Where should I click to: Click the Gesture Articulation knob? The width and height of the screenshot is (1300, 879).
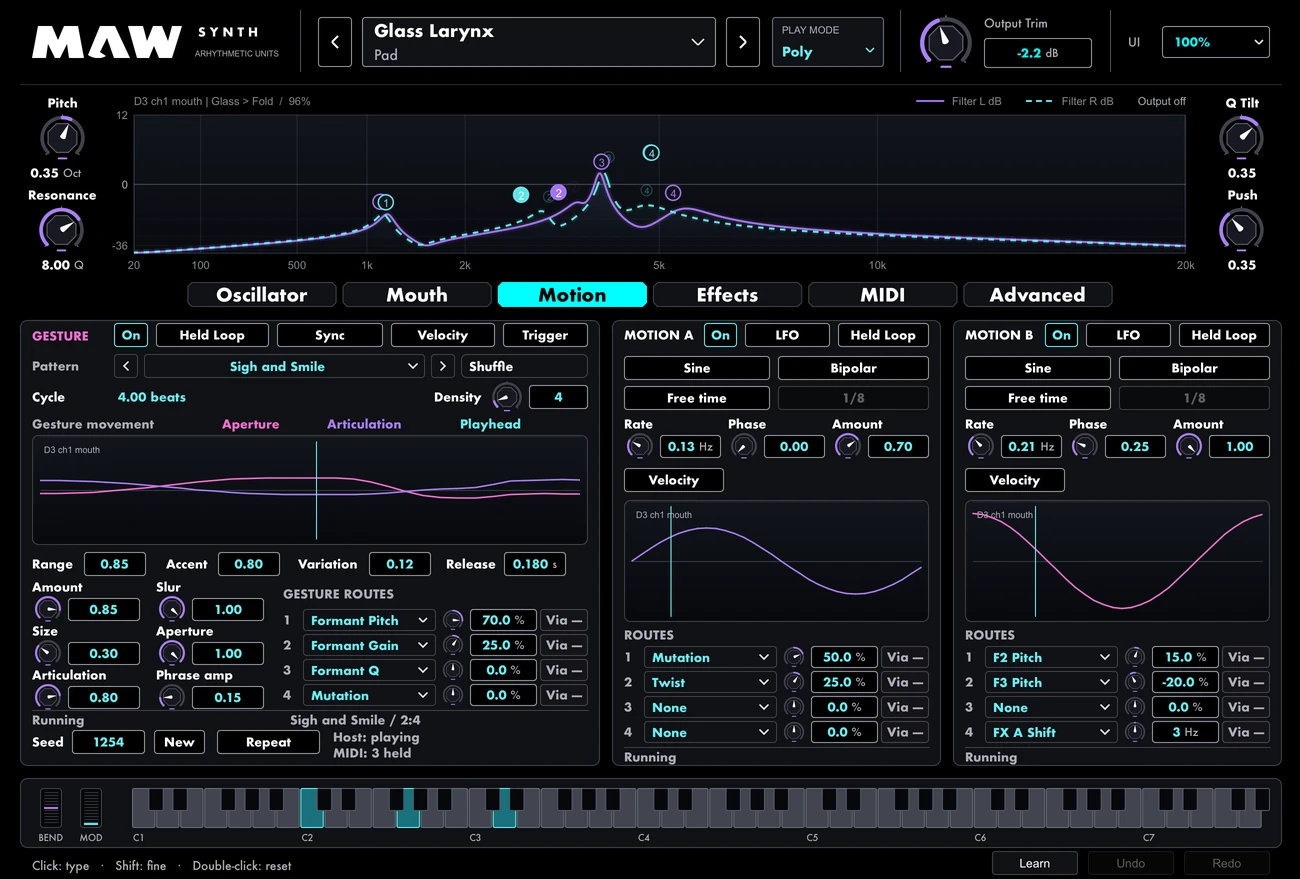pos(47,697)
